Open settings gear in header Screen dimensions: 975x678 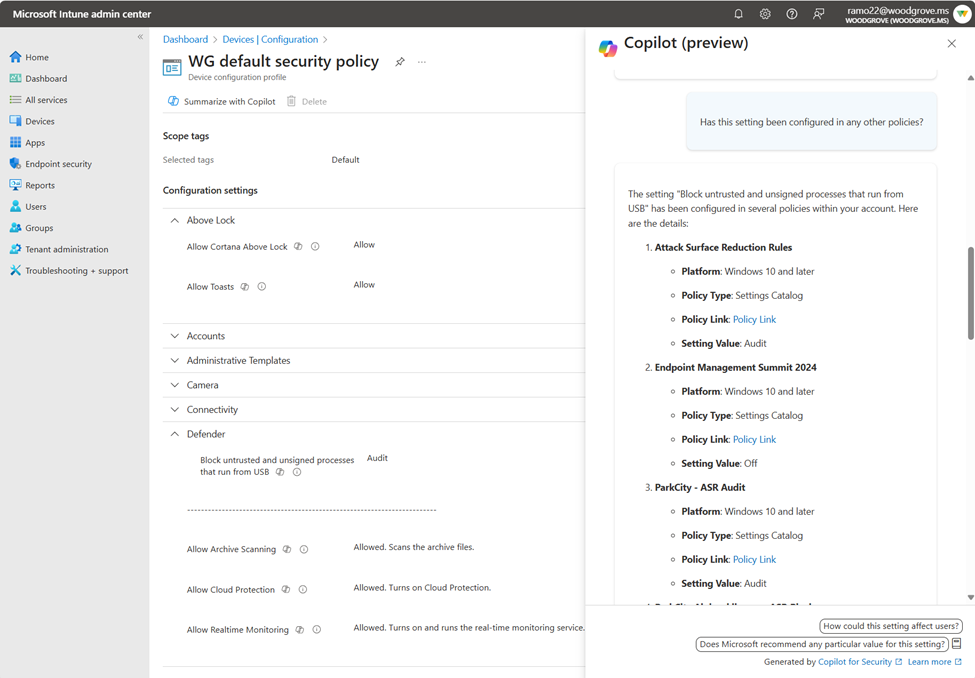point(765,14)
